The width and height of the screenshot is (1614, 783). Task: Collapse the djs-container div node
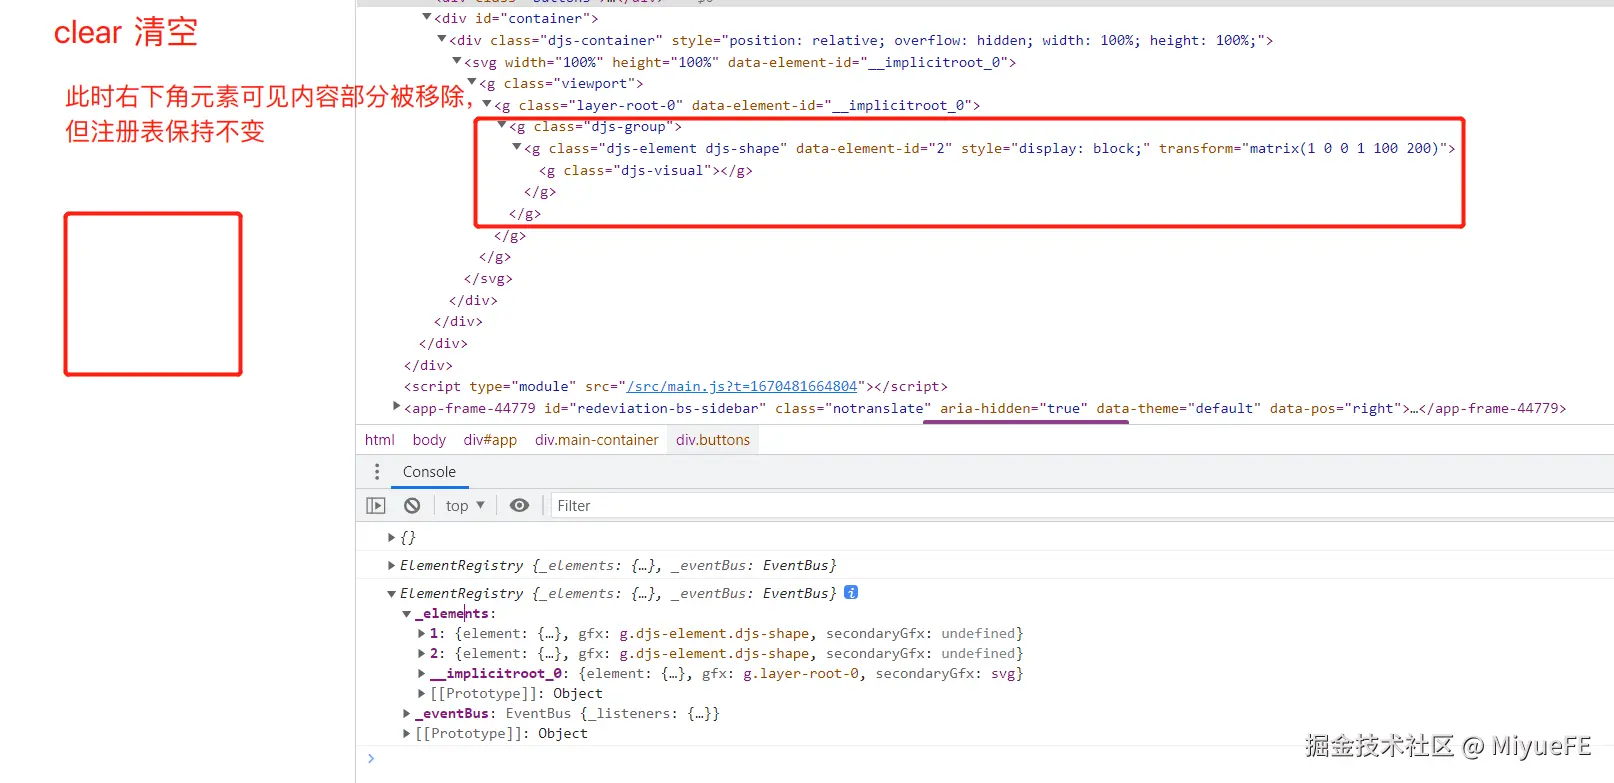click(442, 39)
